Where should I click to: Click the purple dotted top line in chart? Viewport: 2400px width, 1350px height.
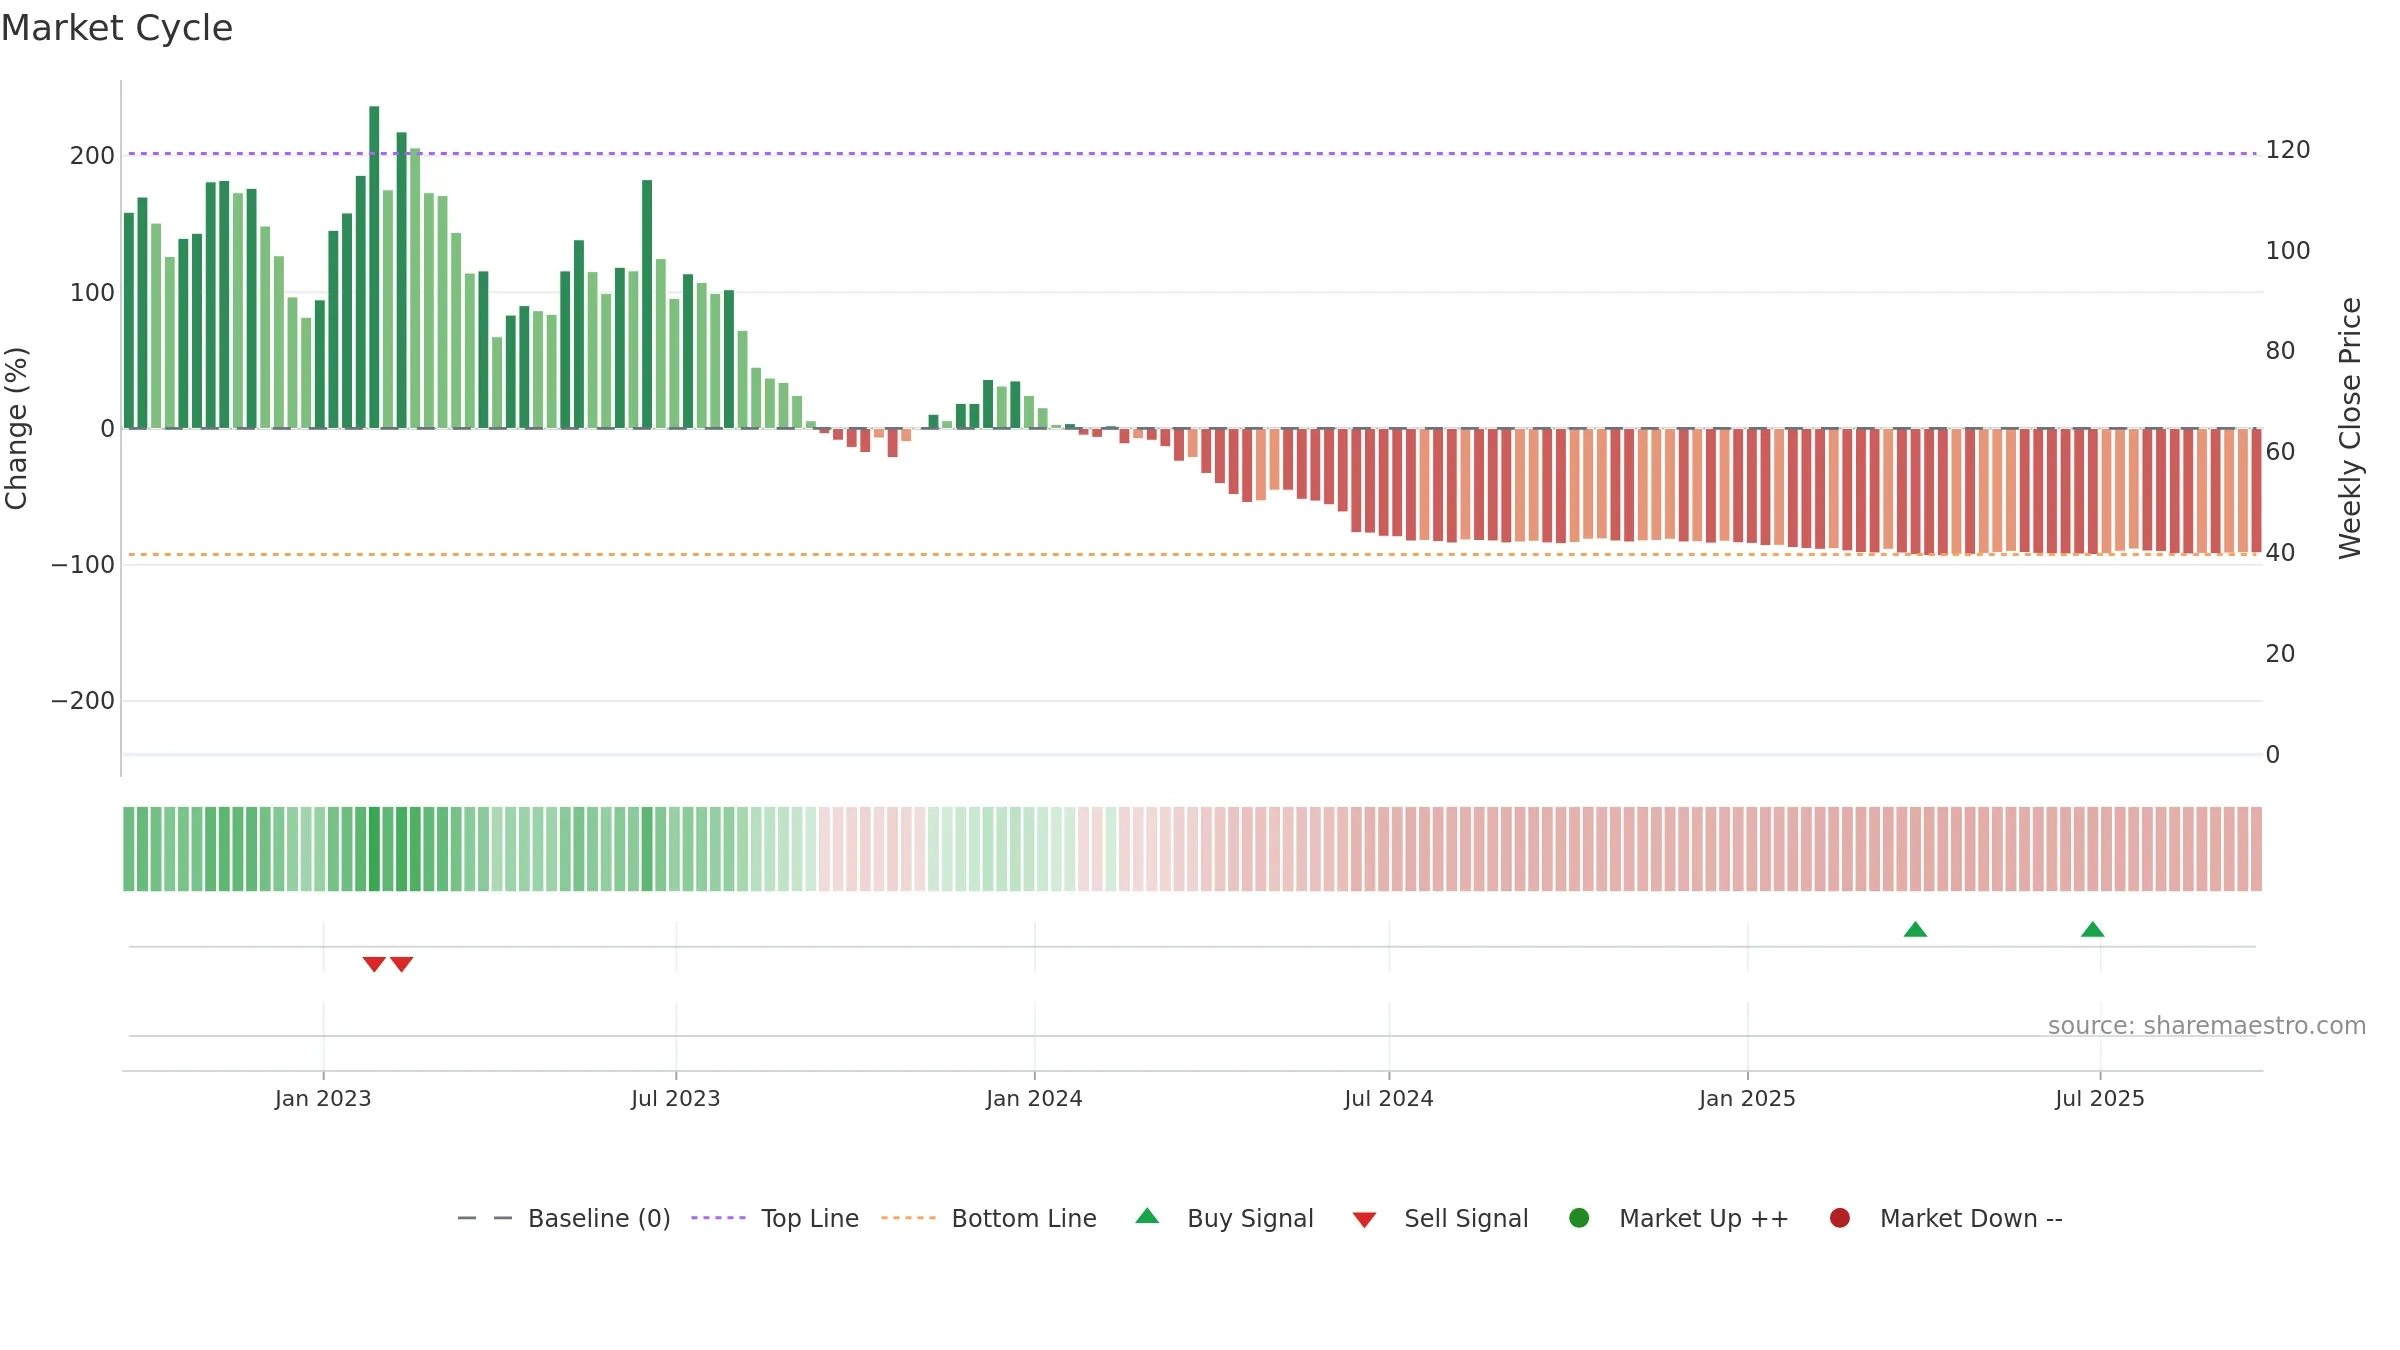coord(1192,154)
